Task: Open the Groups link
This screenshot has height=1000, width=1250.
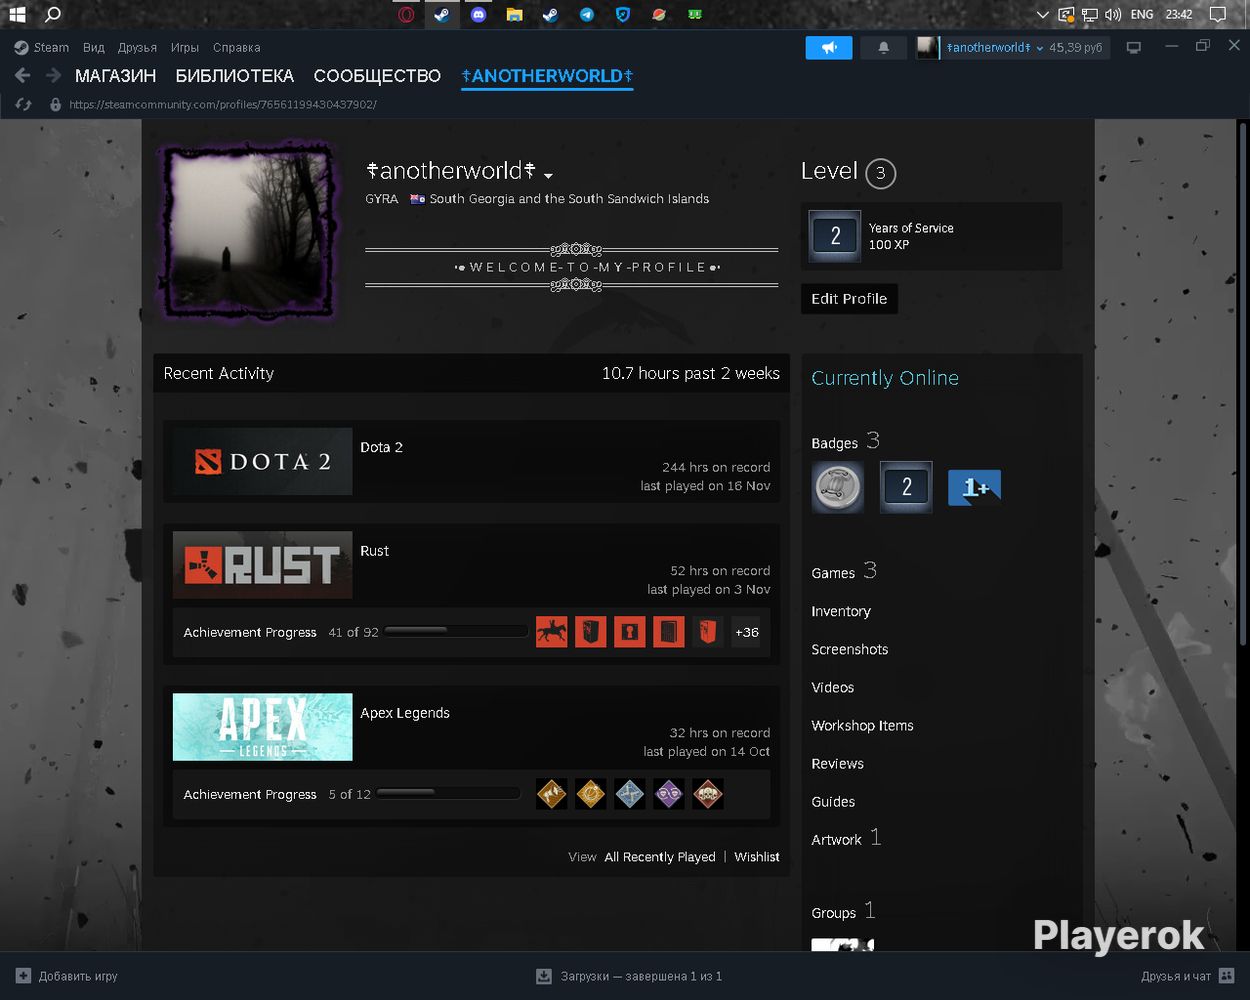Action: (x=834, y=912)
